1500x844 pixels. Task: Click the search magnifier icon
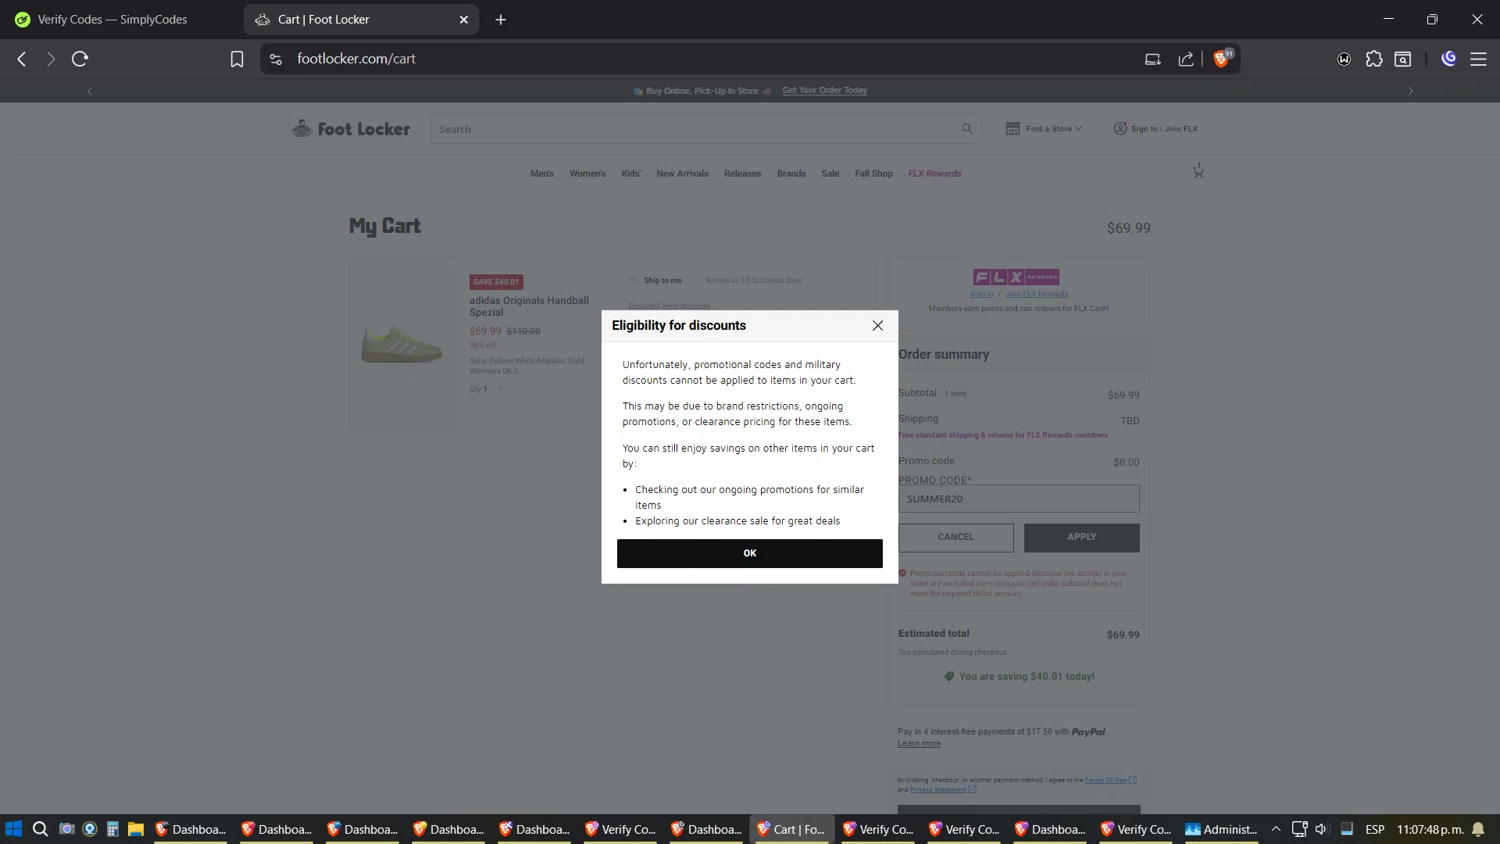967,129
